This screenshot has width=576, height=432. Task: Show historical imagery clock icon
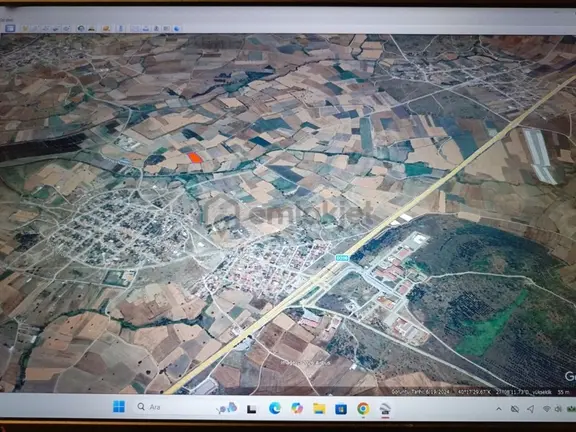[81, 28]
